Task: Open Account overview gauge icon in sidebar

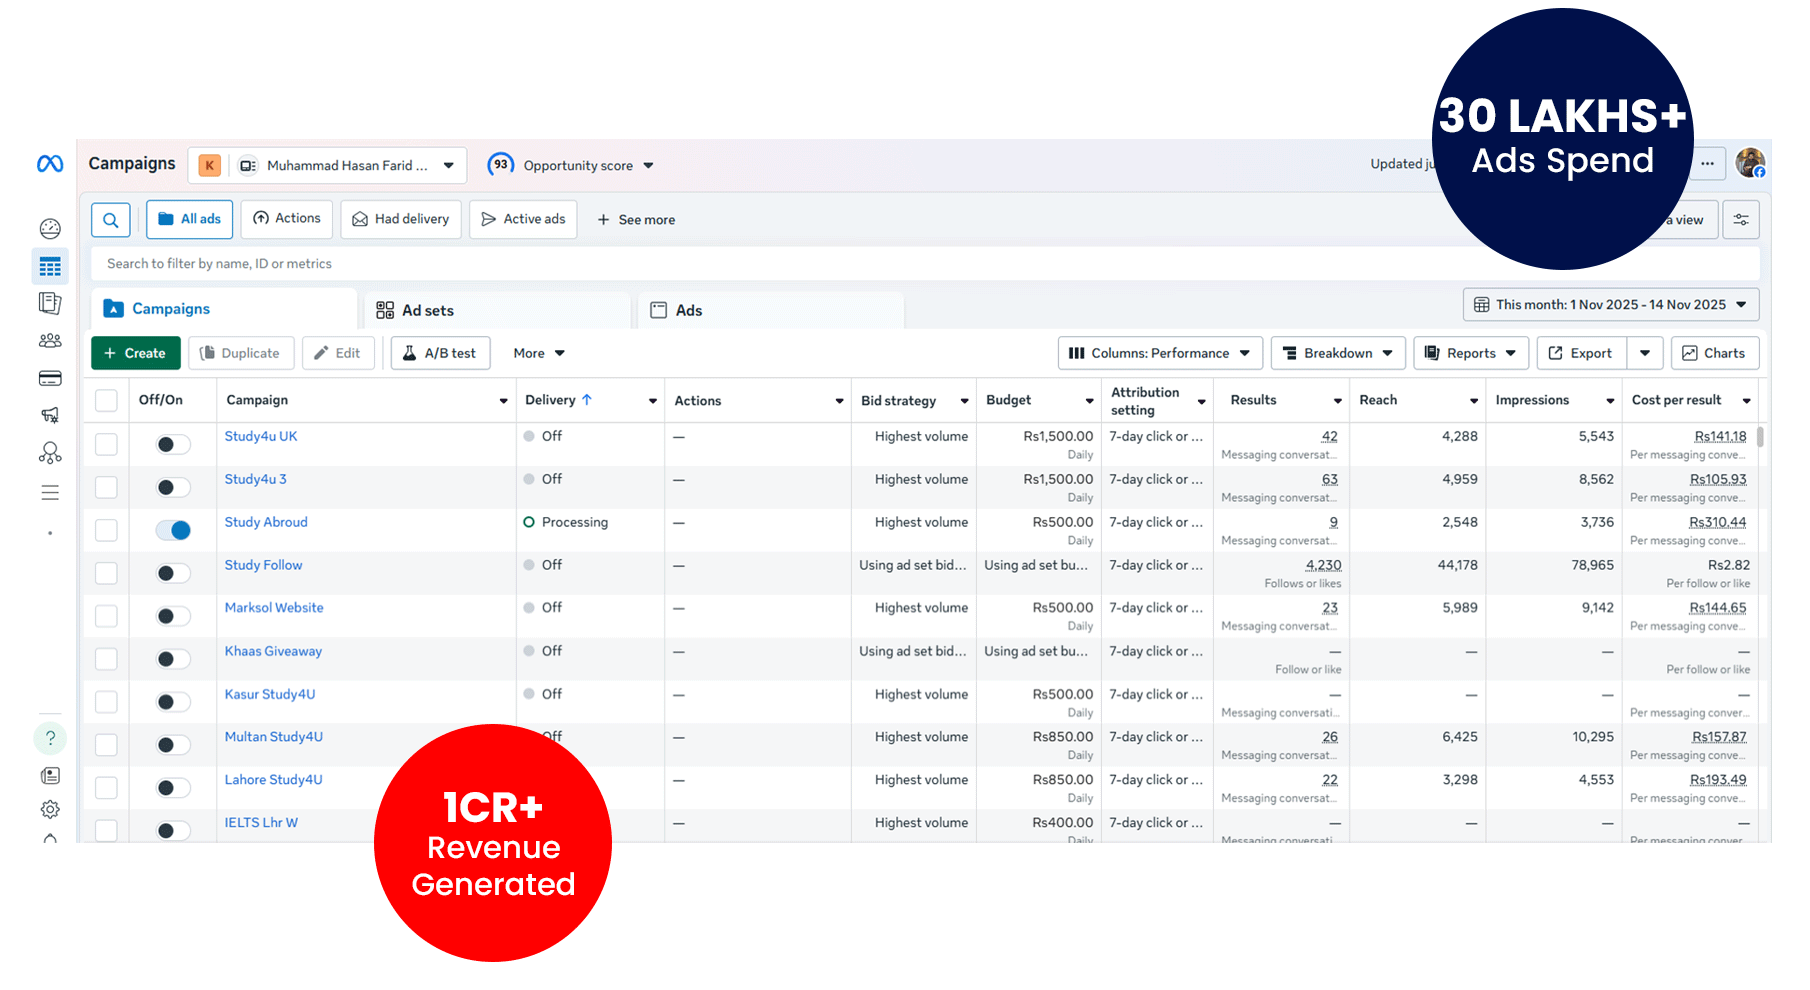Action: [x=50, y=229]
